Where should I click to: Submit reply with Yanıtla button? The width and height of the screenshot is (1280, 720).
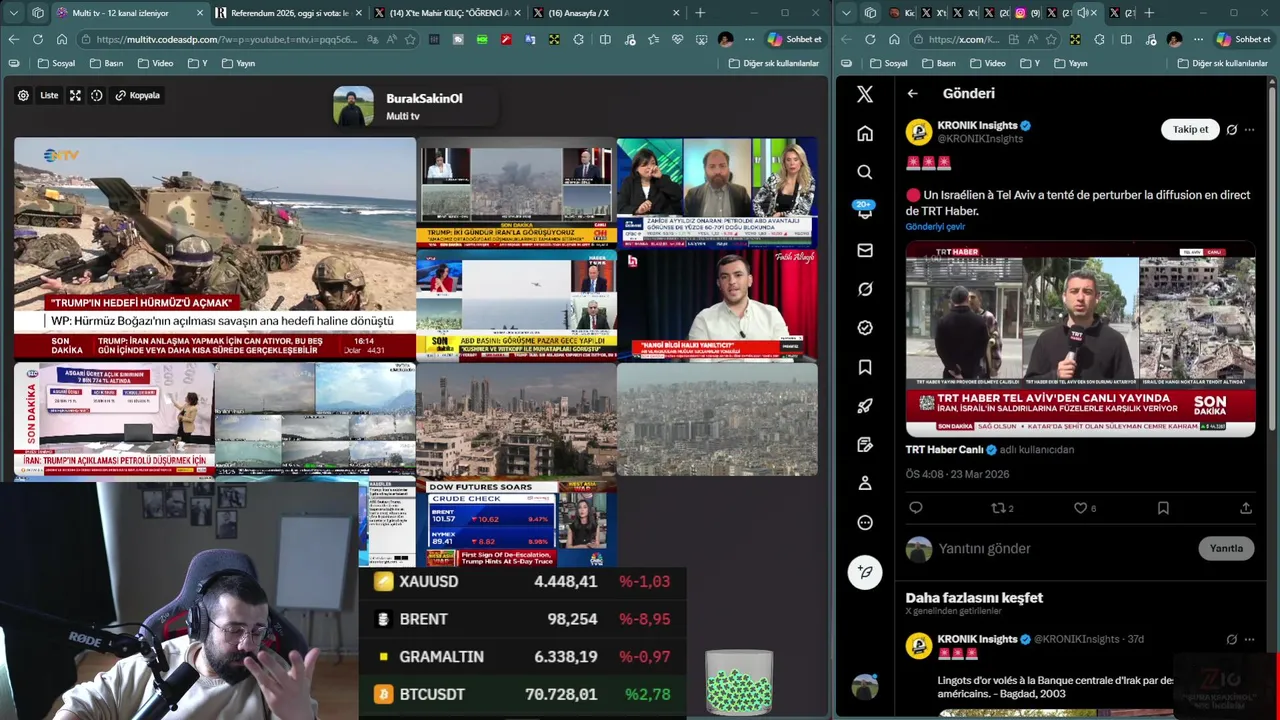[x=1226, y=548]
